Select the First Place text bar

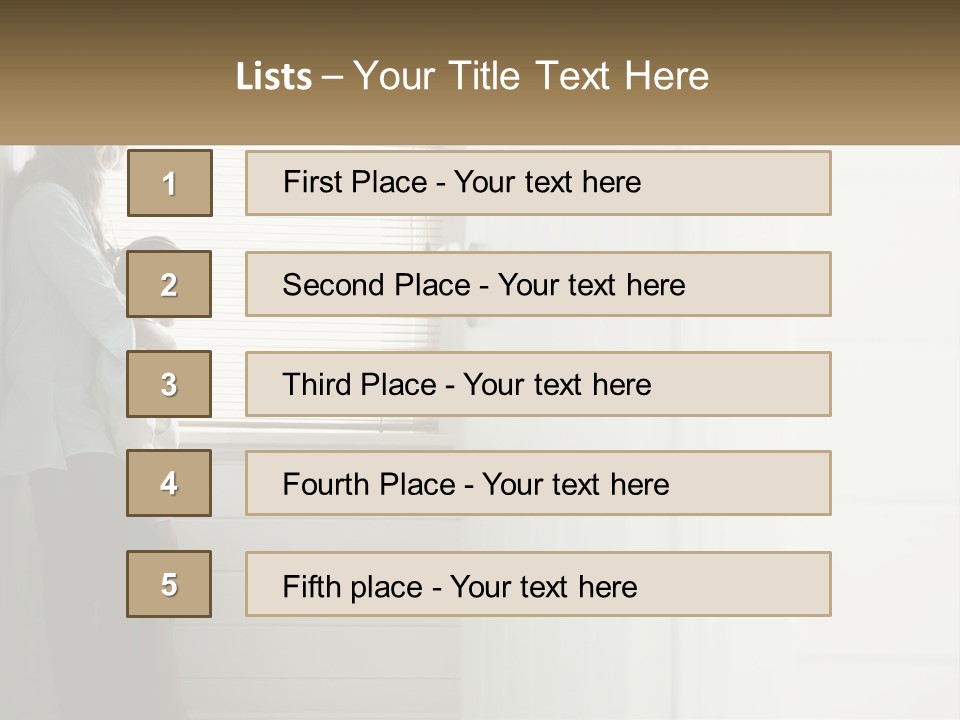coord(538,183)
